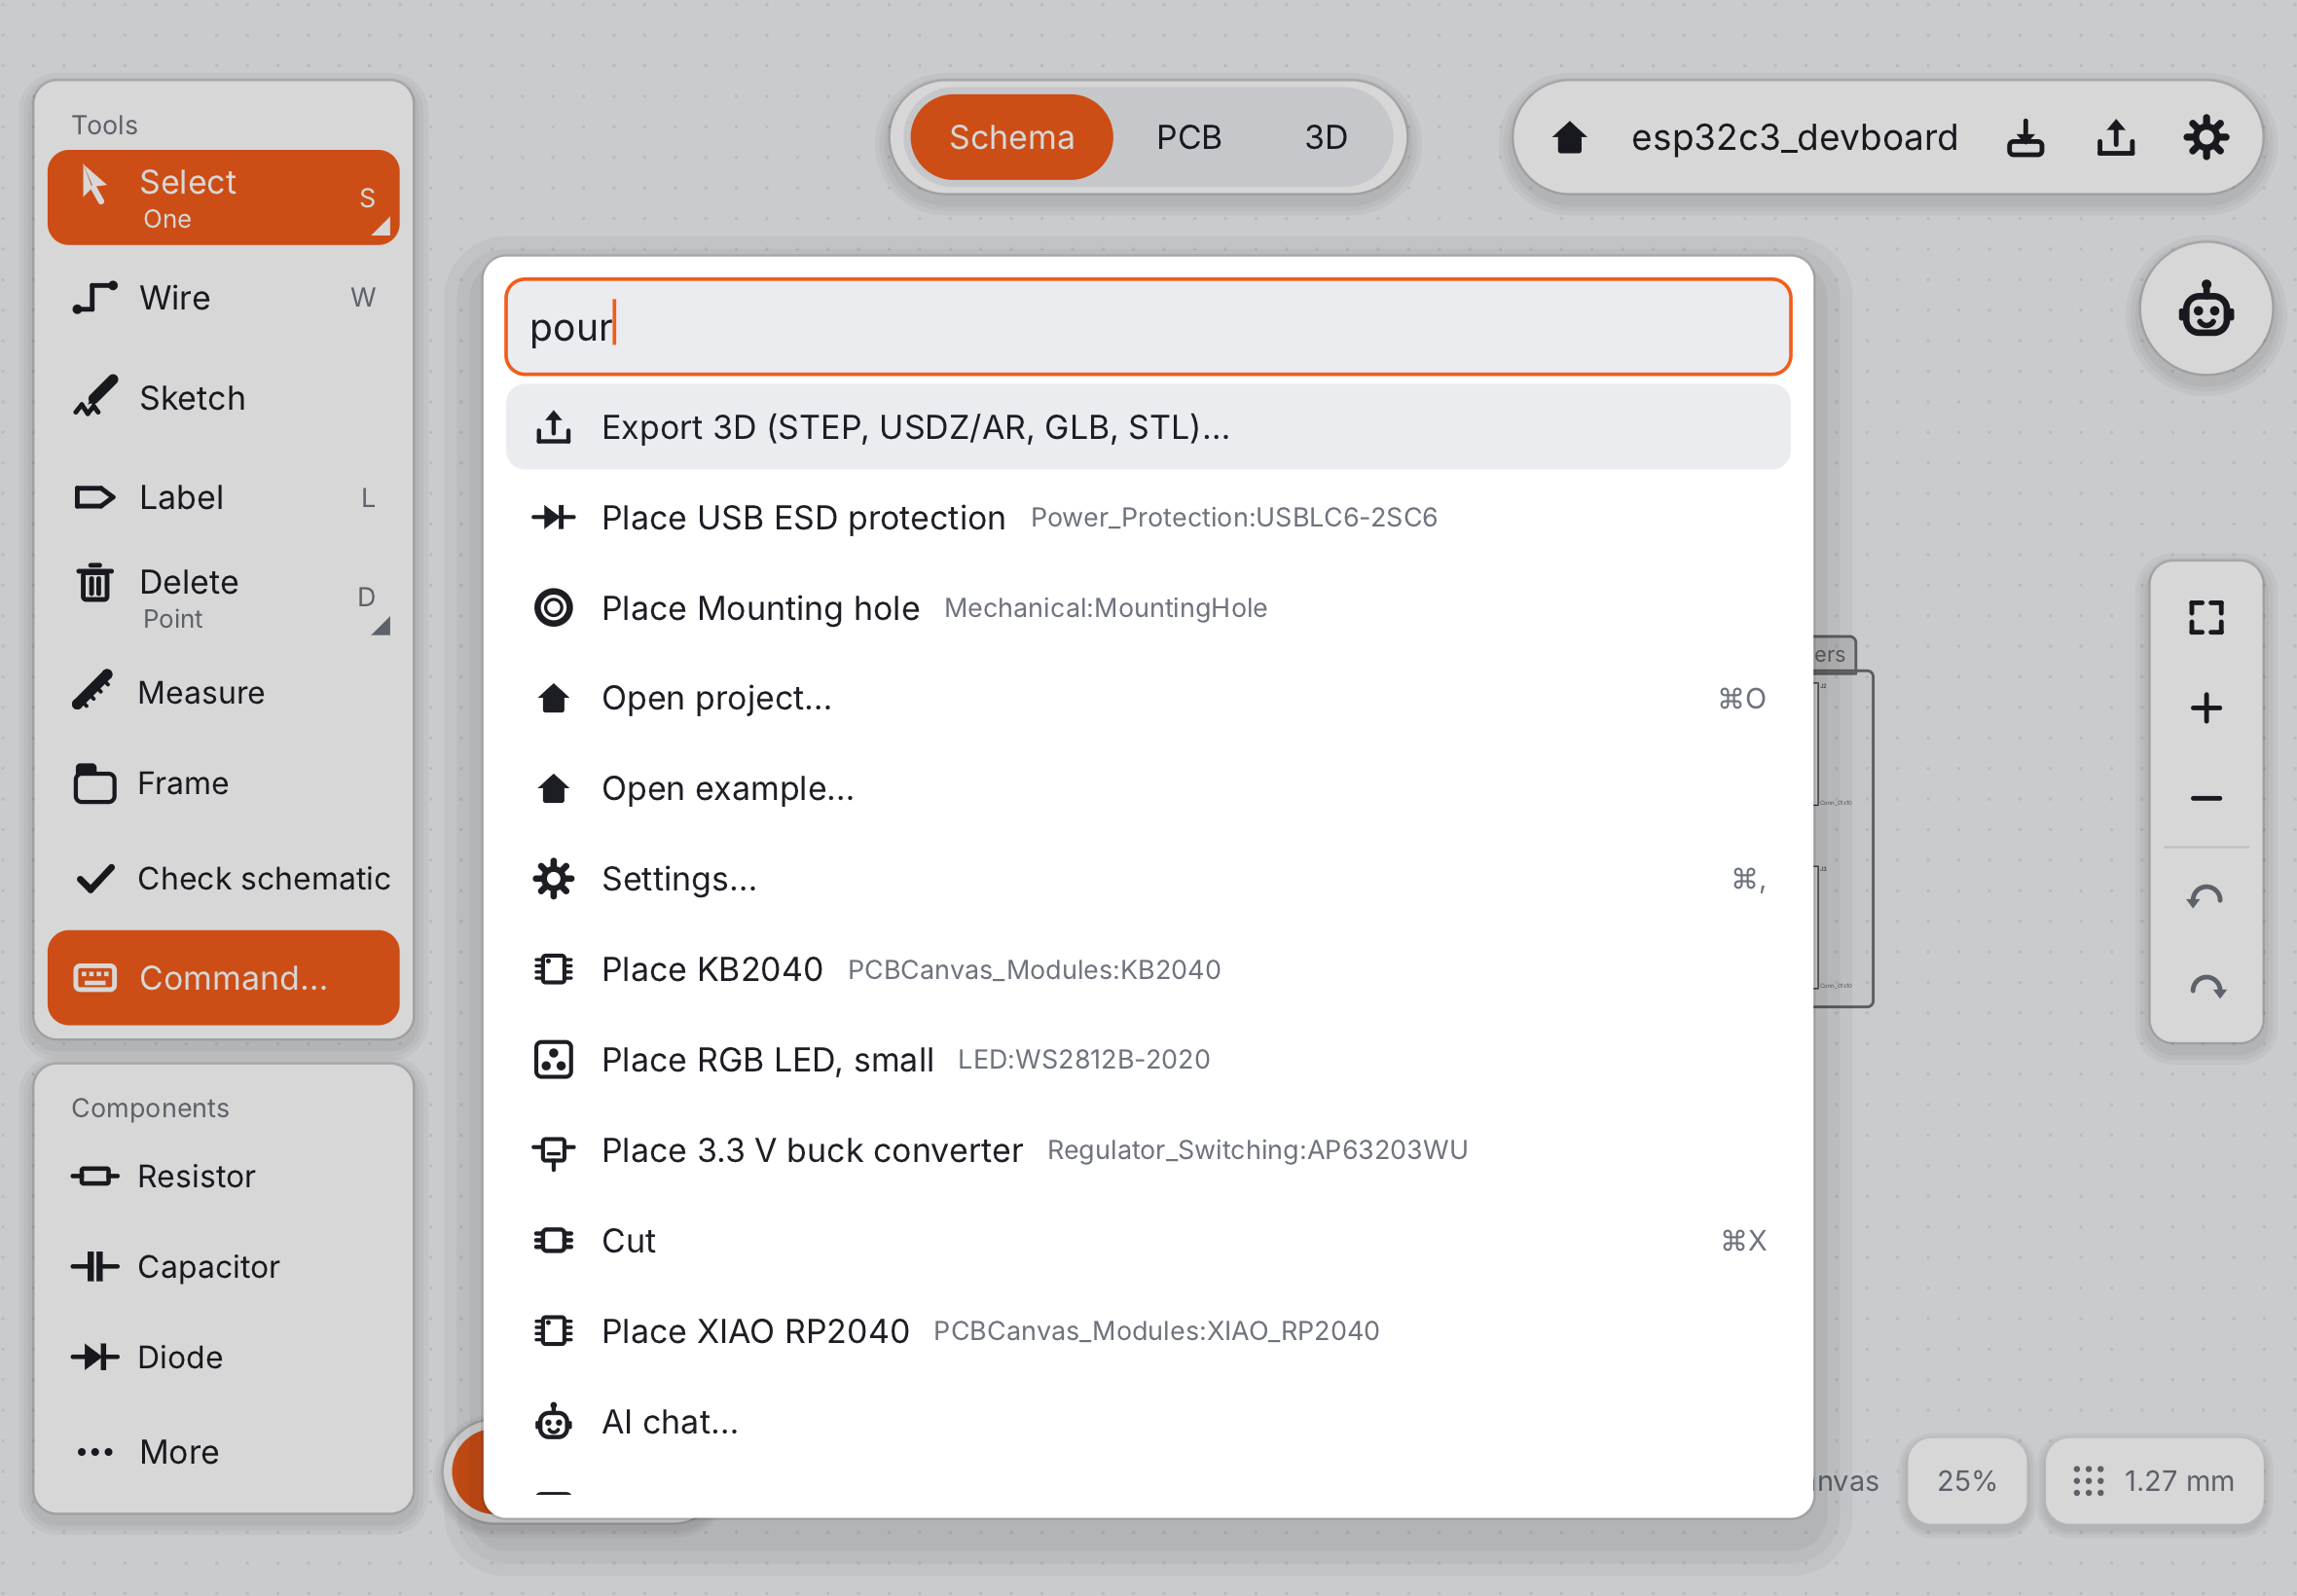Expand Select tool mode options arrow
Image resolution: width=2297 pixels, height=1596 pixels.
[x=380, y=227]
